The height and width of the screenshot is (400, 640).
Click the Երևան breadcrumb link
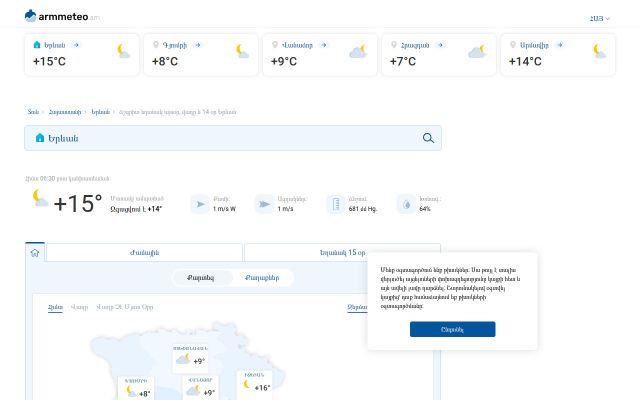click(101, 112)
